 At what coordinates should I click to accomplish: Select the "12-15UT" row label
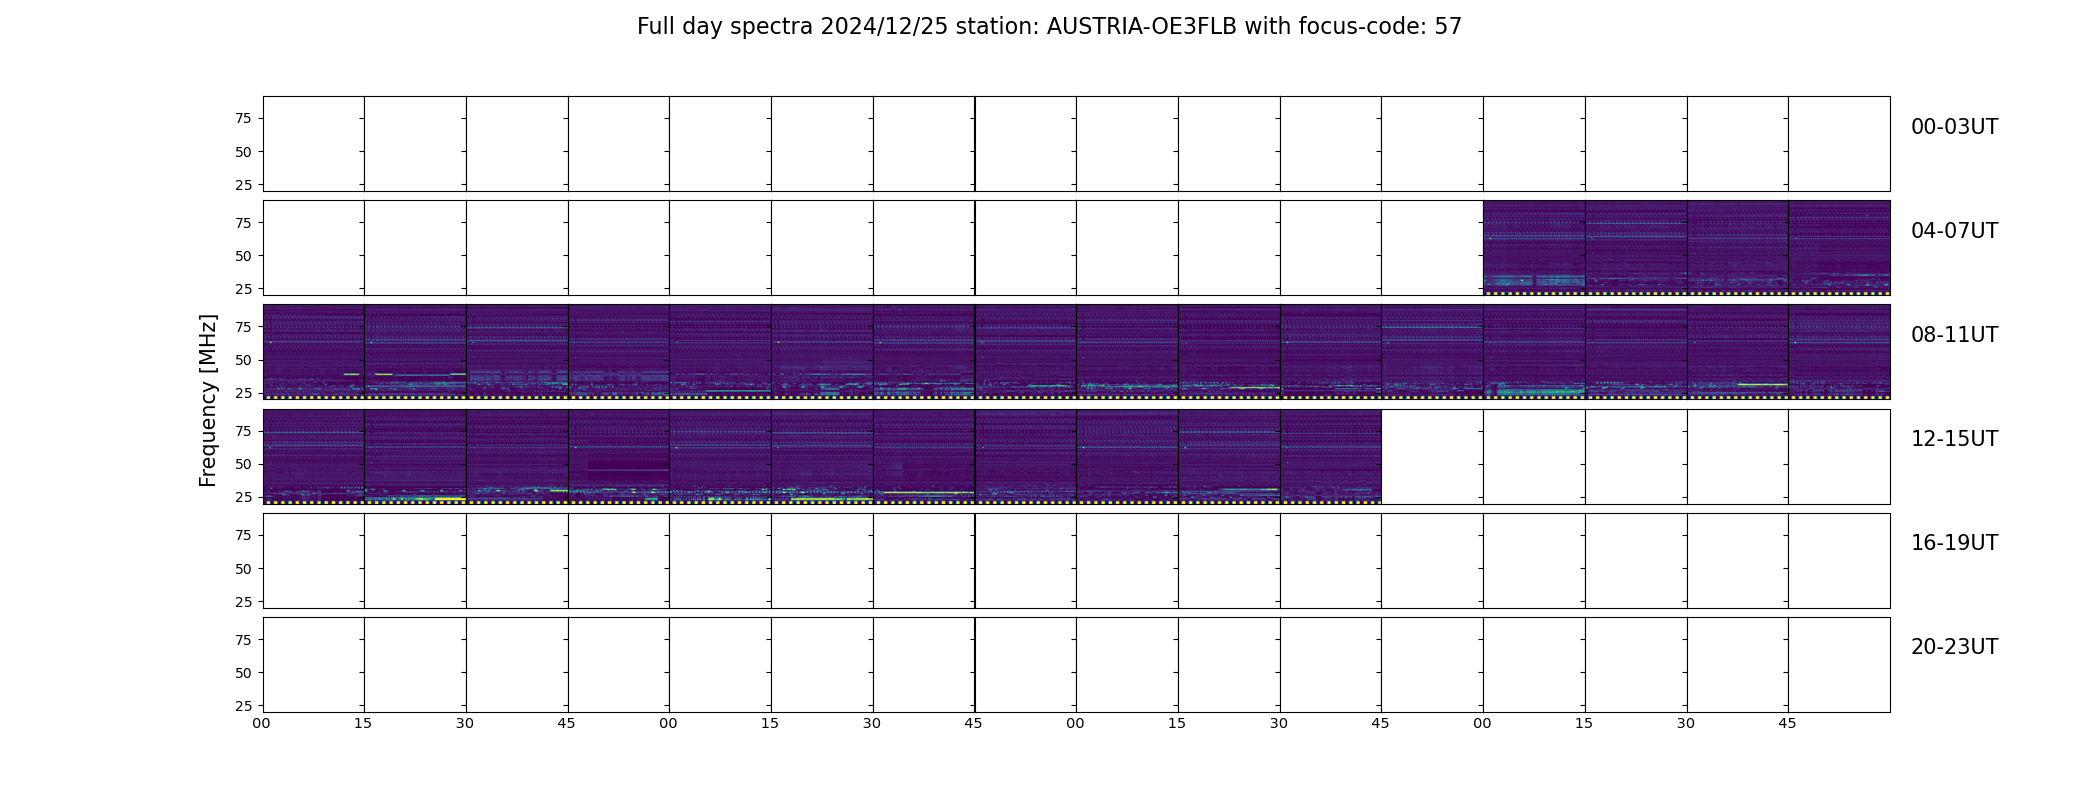click(1954, 439)
